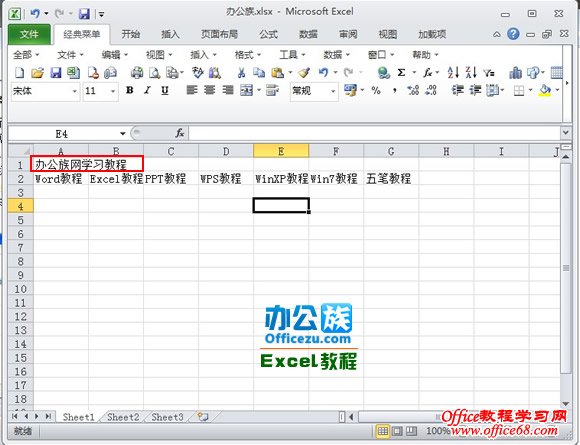The width and height of the screenshot is (580, 445).
Task: Toggle Align Left for the cell
Action: pos(192,90)
